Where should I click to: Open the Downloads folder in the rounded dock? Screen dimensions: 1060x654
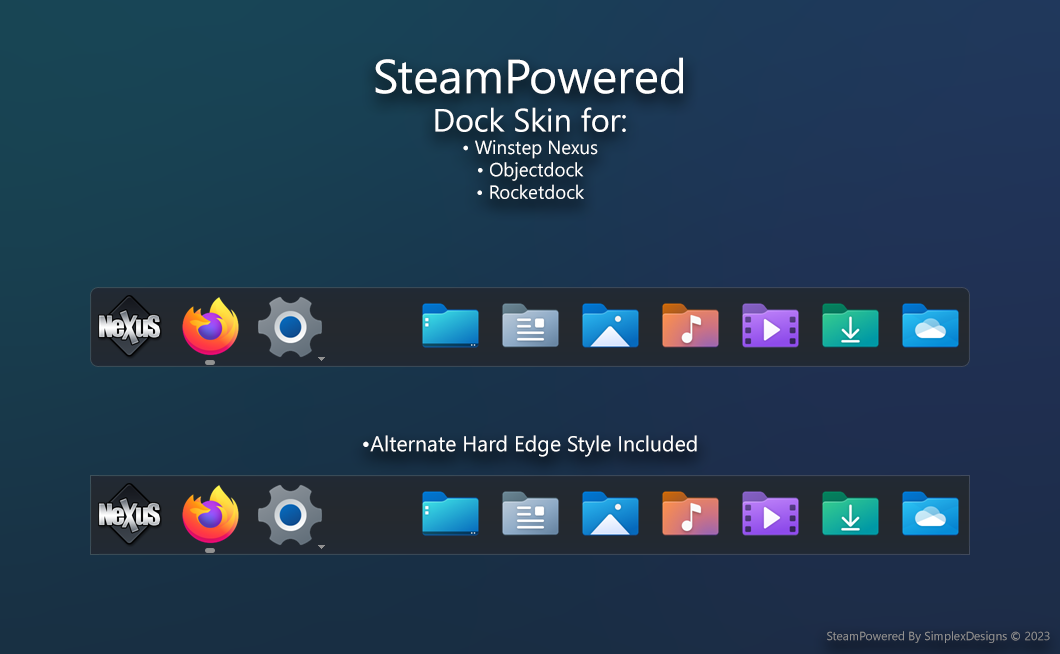(x=850, y=326)
